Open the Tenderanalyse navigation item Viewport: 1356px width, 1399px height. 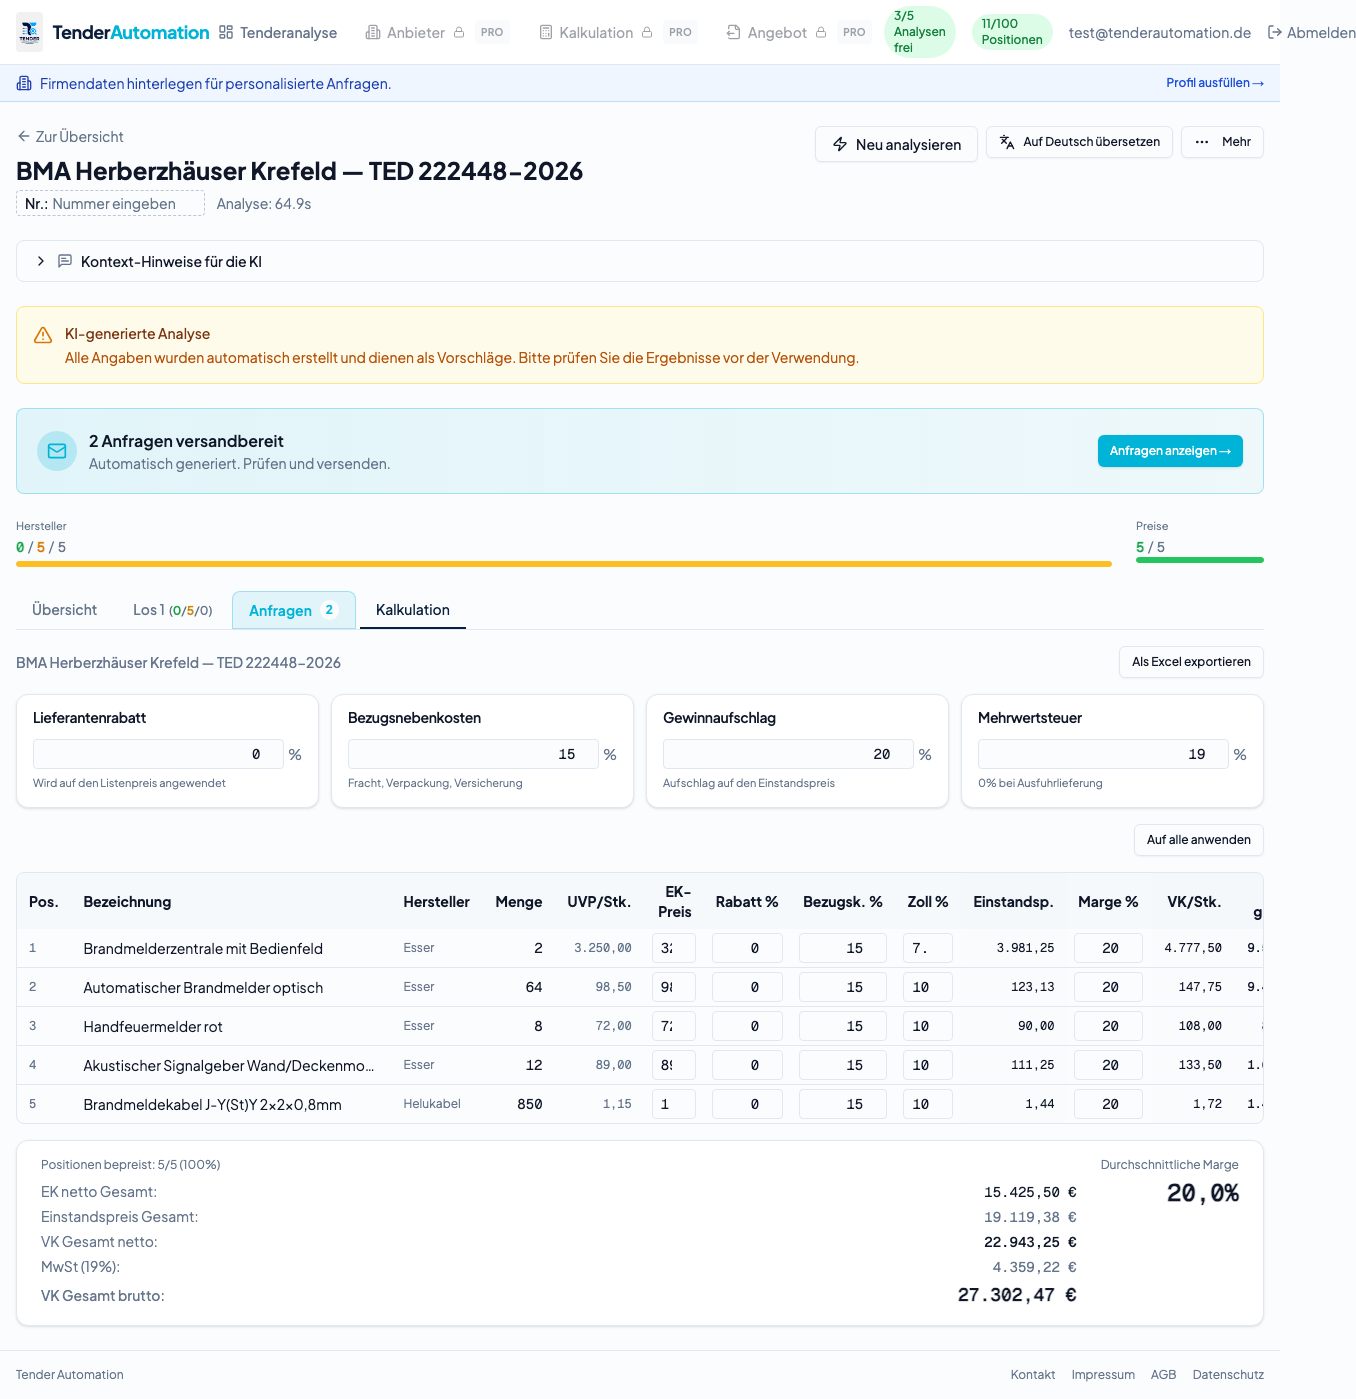[x=278, y=33]
